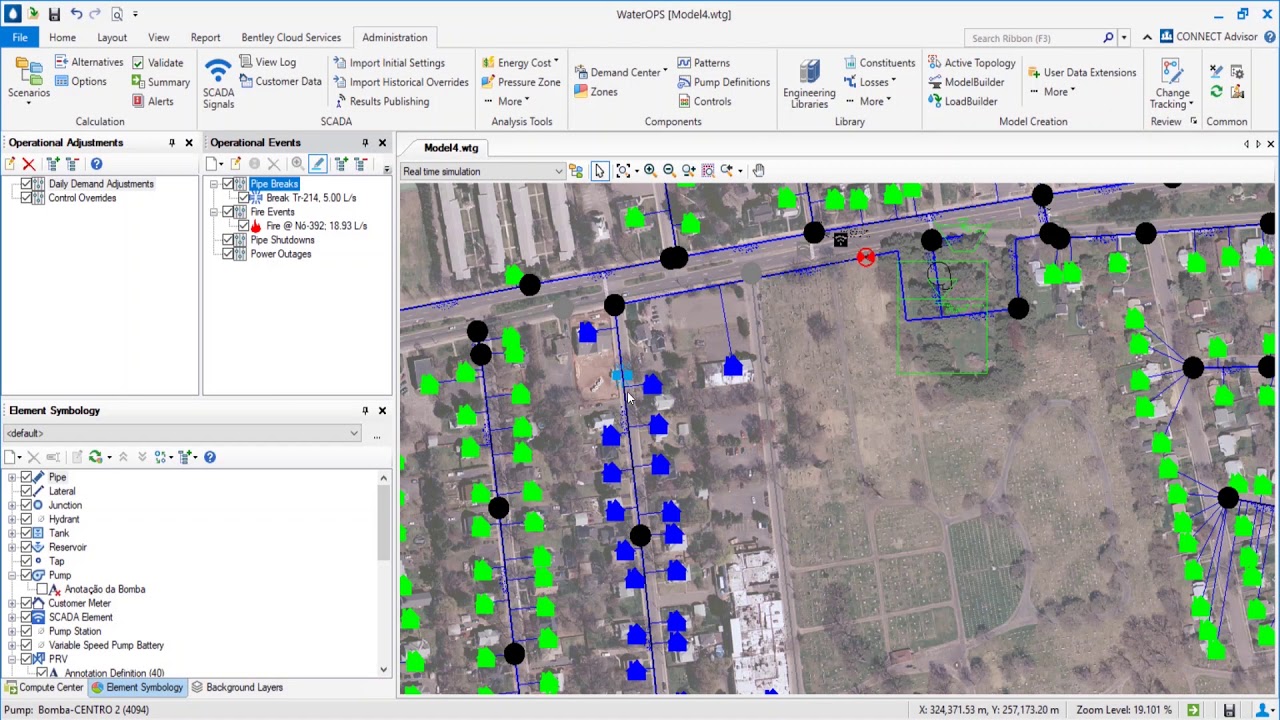Delete selected operational adjustment (red X)
The width and height of the screenshot is (1280, 720).
[x=28, y=164]
